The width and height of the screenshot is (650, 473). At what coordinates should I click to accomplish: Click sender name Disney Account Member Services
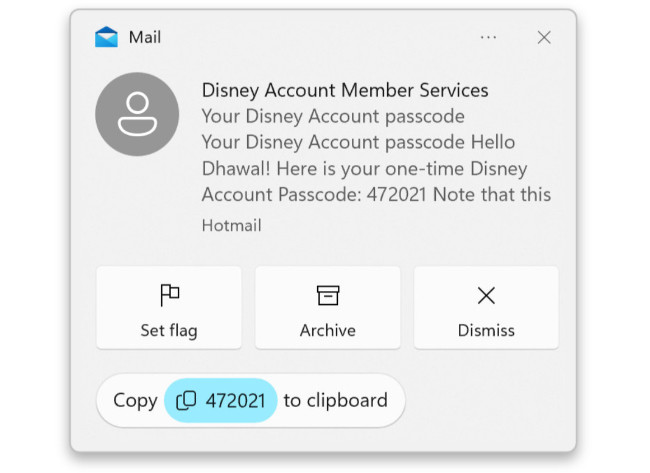(345, 90)
